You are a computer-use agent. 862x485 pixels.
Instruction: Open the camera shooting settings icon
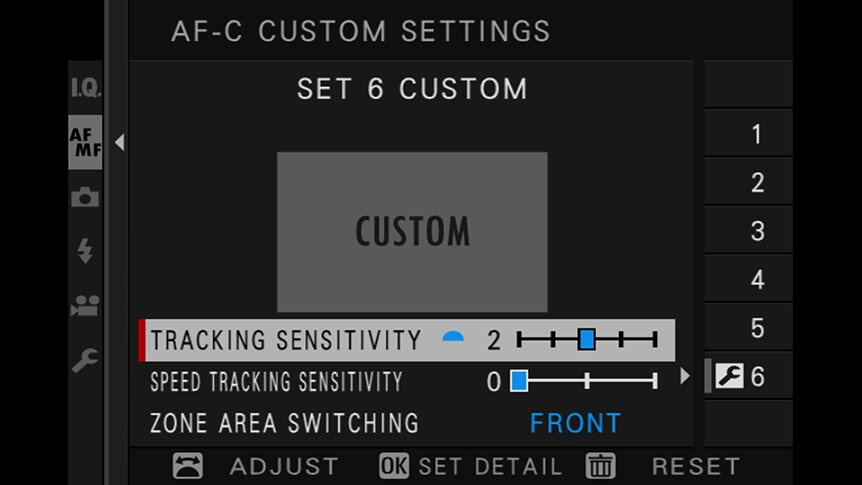85,197
